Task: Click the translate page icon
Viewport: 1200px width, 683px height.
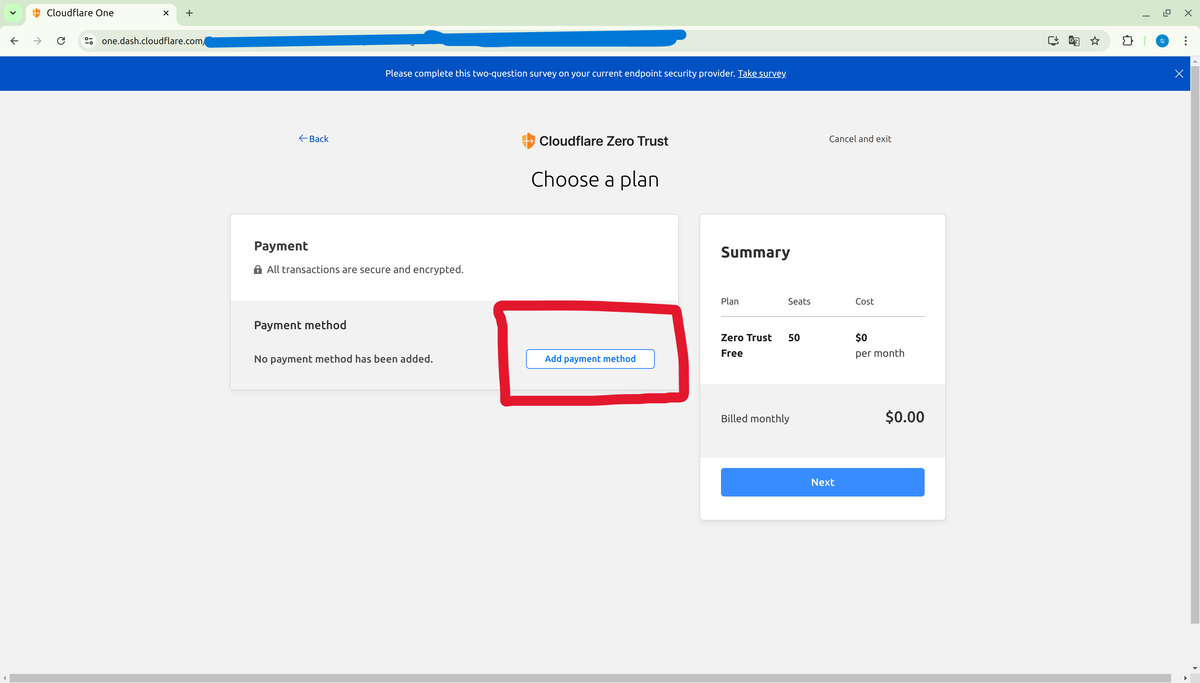Action: [1074, 41]
